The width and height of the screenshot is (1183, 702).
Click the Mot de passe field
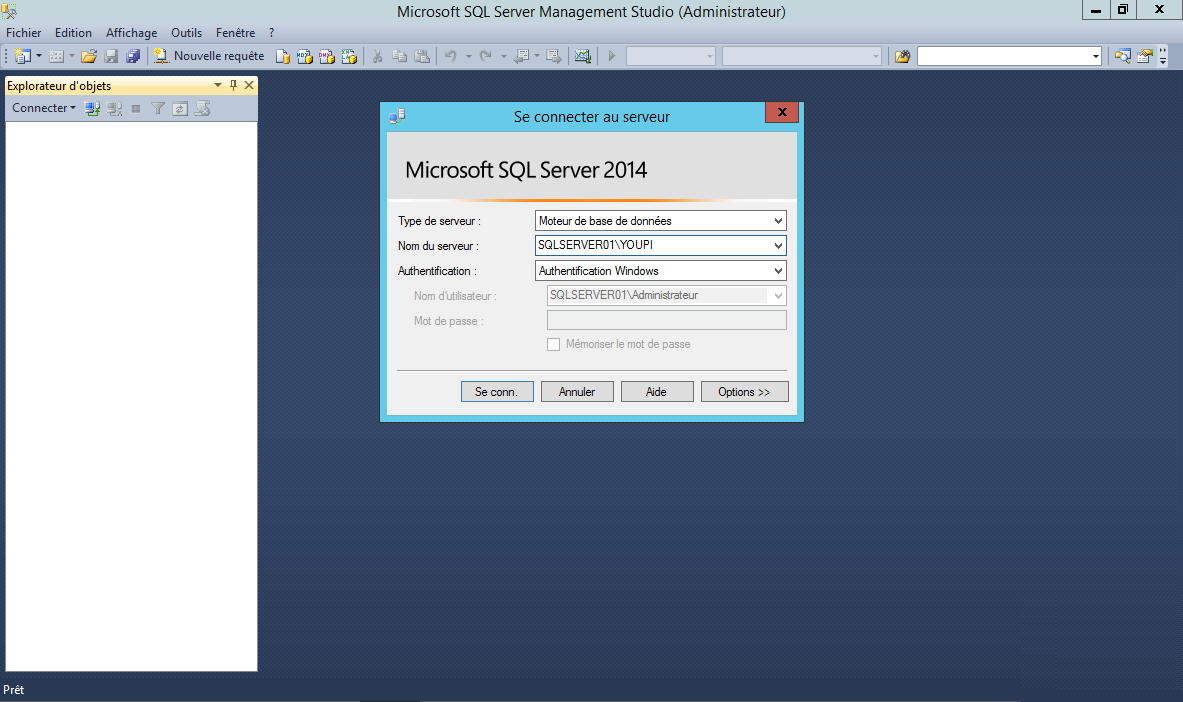[666, 320]
